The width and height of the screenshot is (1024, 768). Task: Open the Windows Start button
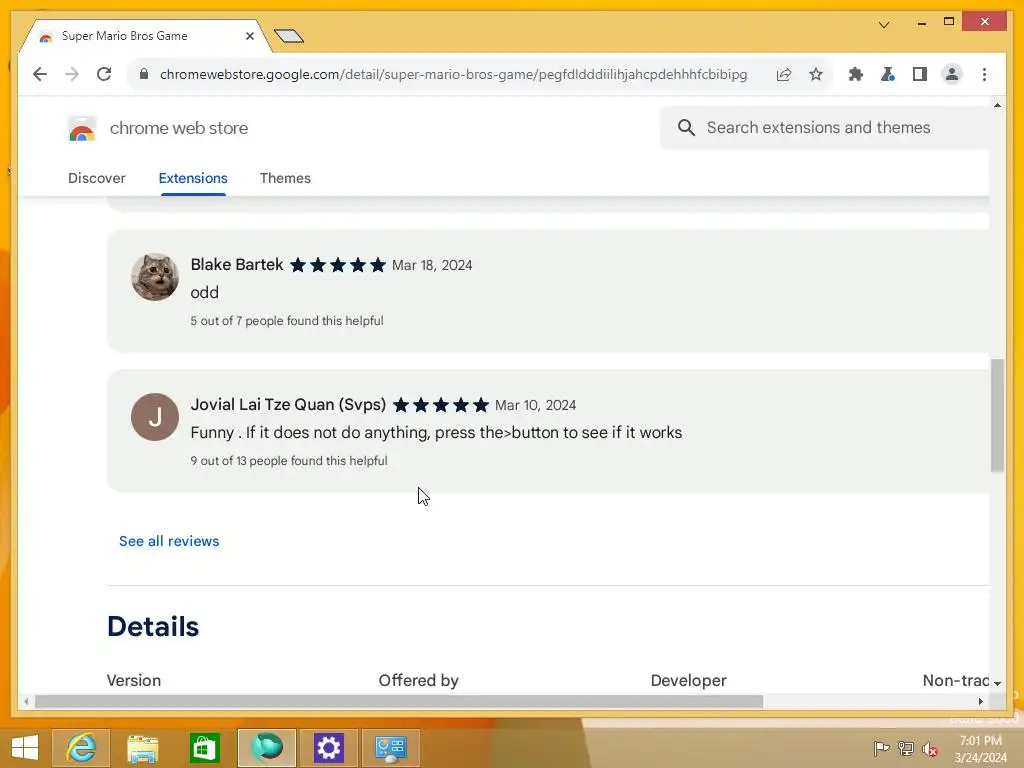click(25, 748)
